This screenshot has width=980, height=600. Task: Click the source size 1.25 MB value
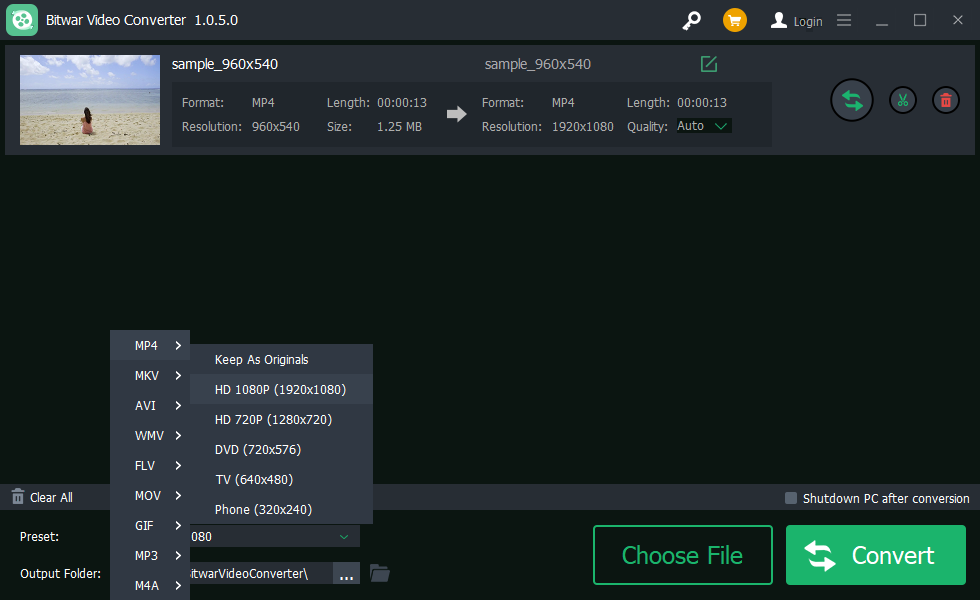tap(399, 126)
